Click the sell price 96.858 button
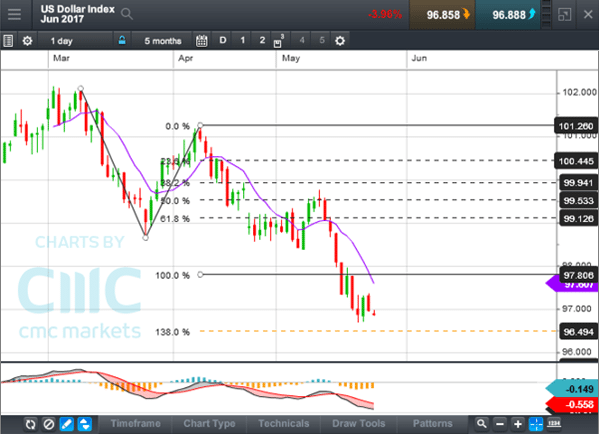The width and height of the screenshot is (599, 434). (442, 15)
